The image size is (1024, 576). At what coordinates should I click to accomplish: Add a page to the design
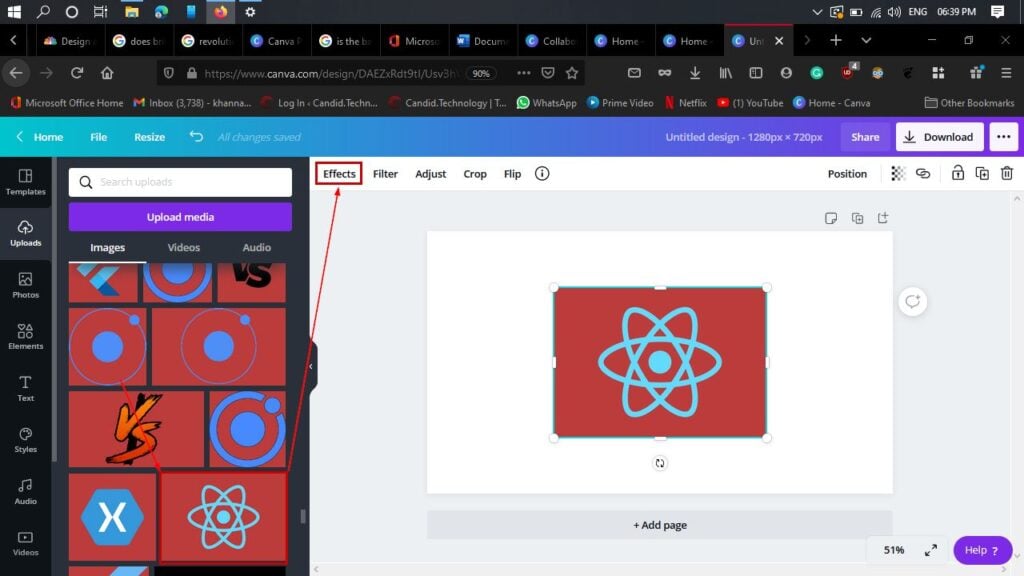660,525
